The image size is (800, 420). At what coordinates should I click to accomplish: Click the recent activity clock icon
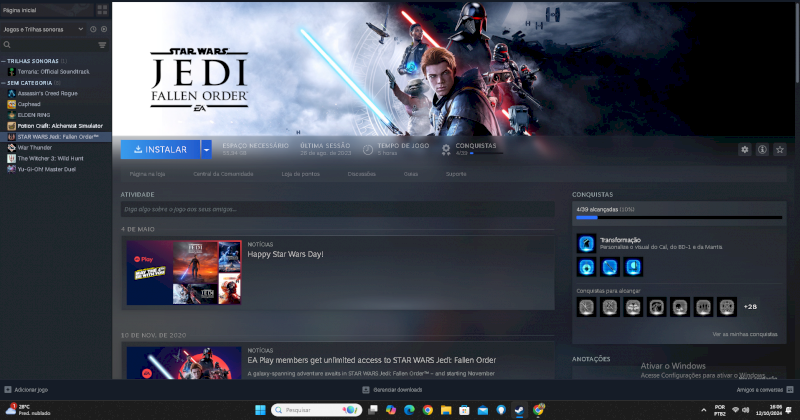click(94, 29)
